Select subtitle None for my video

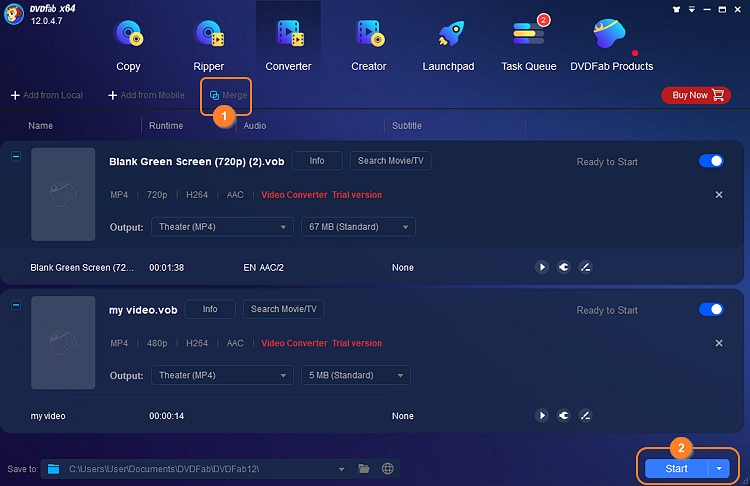[403, 416]
